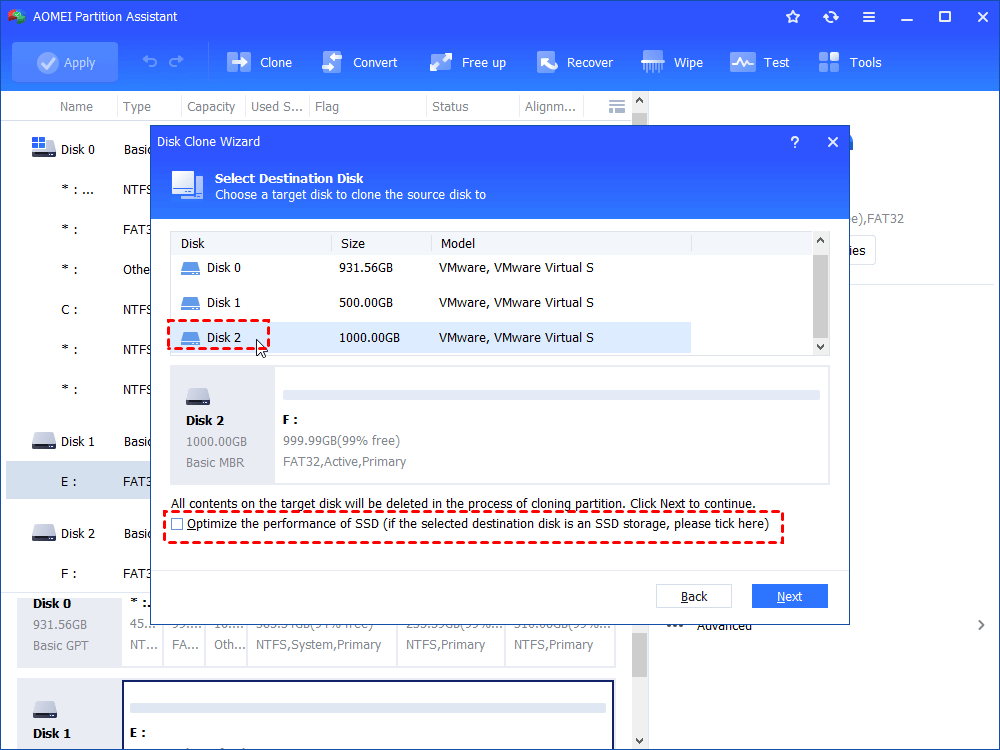Click the refresh icon in title bar

pos(830,17)
